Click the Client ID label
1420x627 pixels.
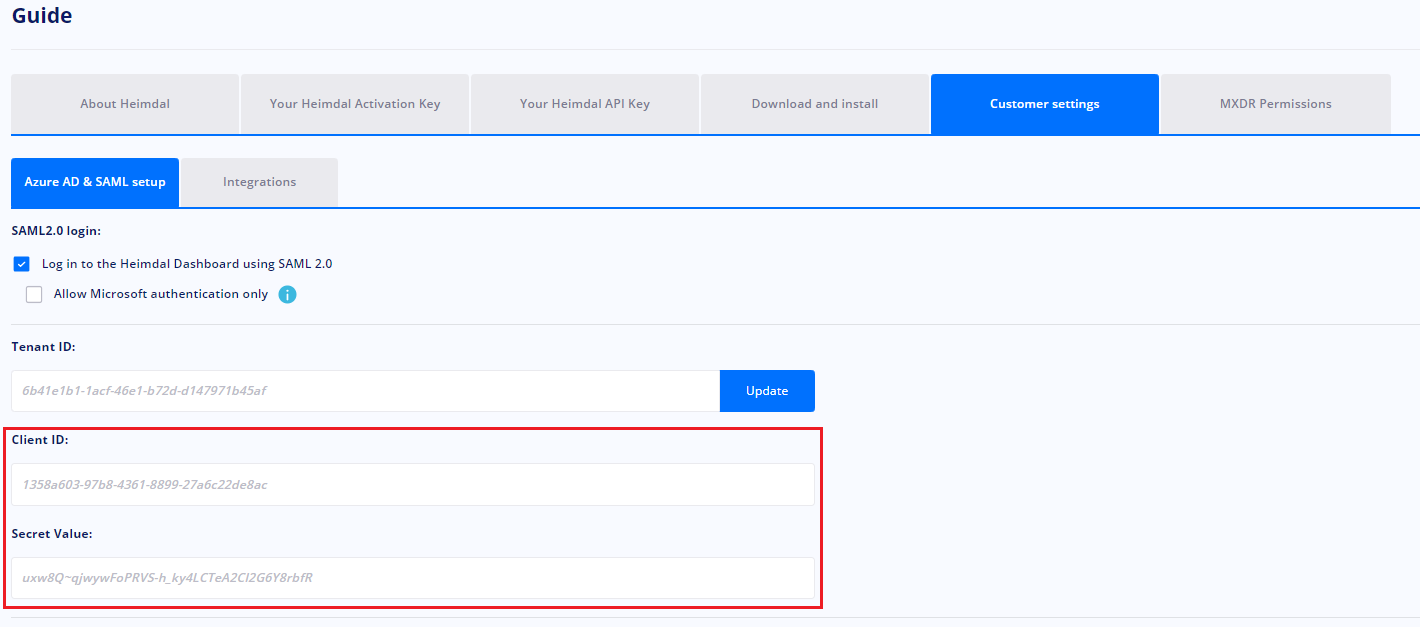tap(40, 440)
